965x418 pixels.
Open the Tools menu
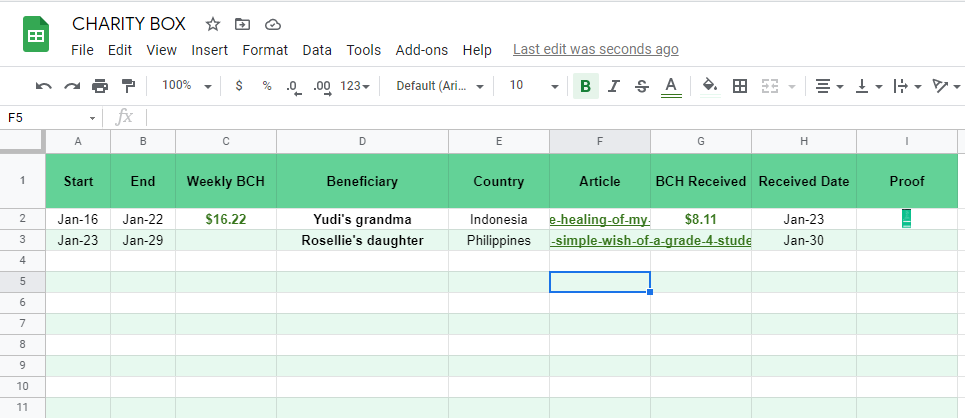(364, 50)
